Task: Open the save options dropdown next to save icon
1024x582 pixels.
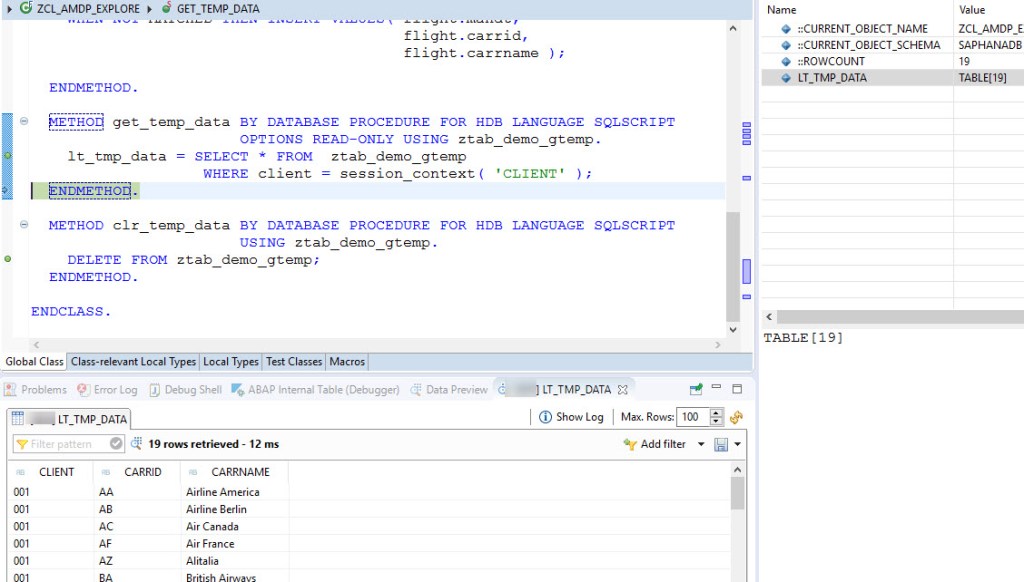Action: click(x=737, y=443)
